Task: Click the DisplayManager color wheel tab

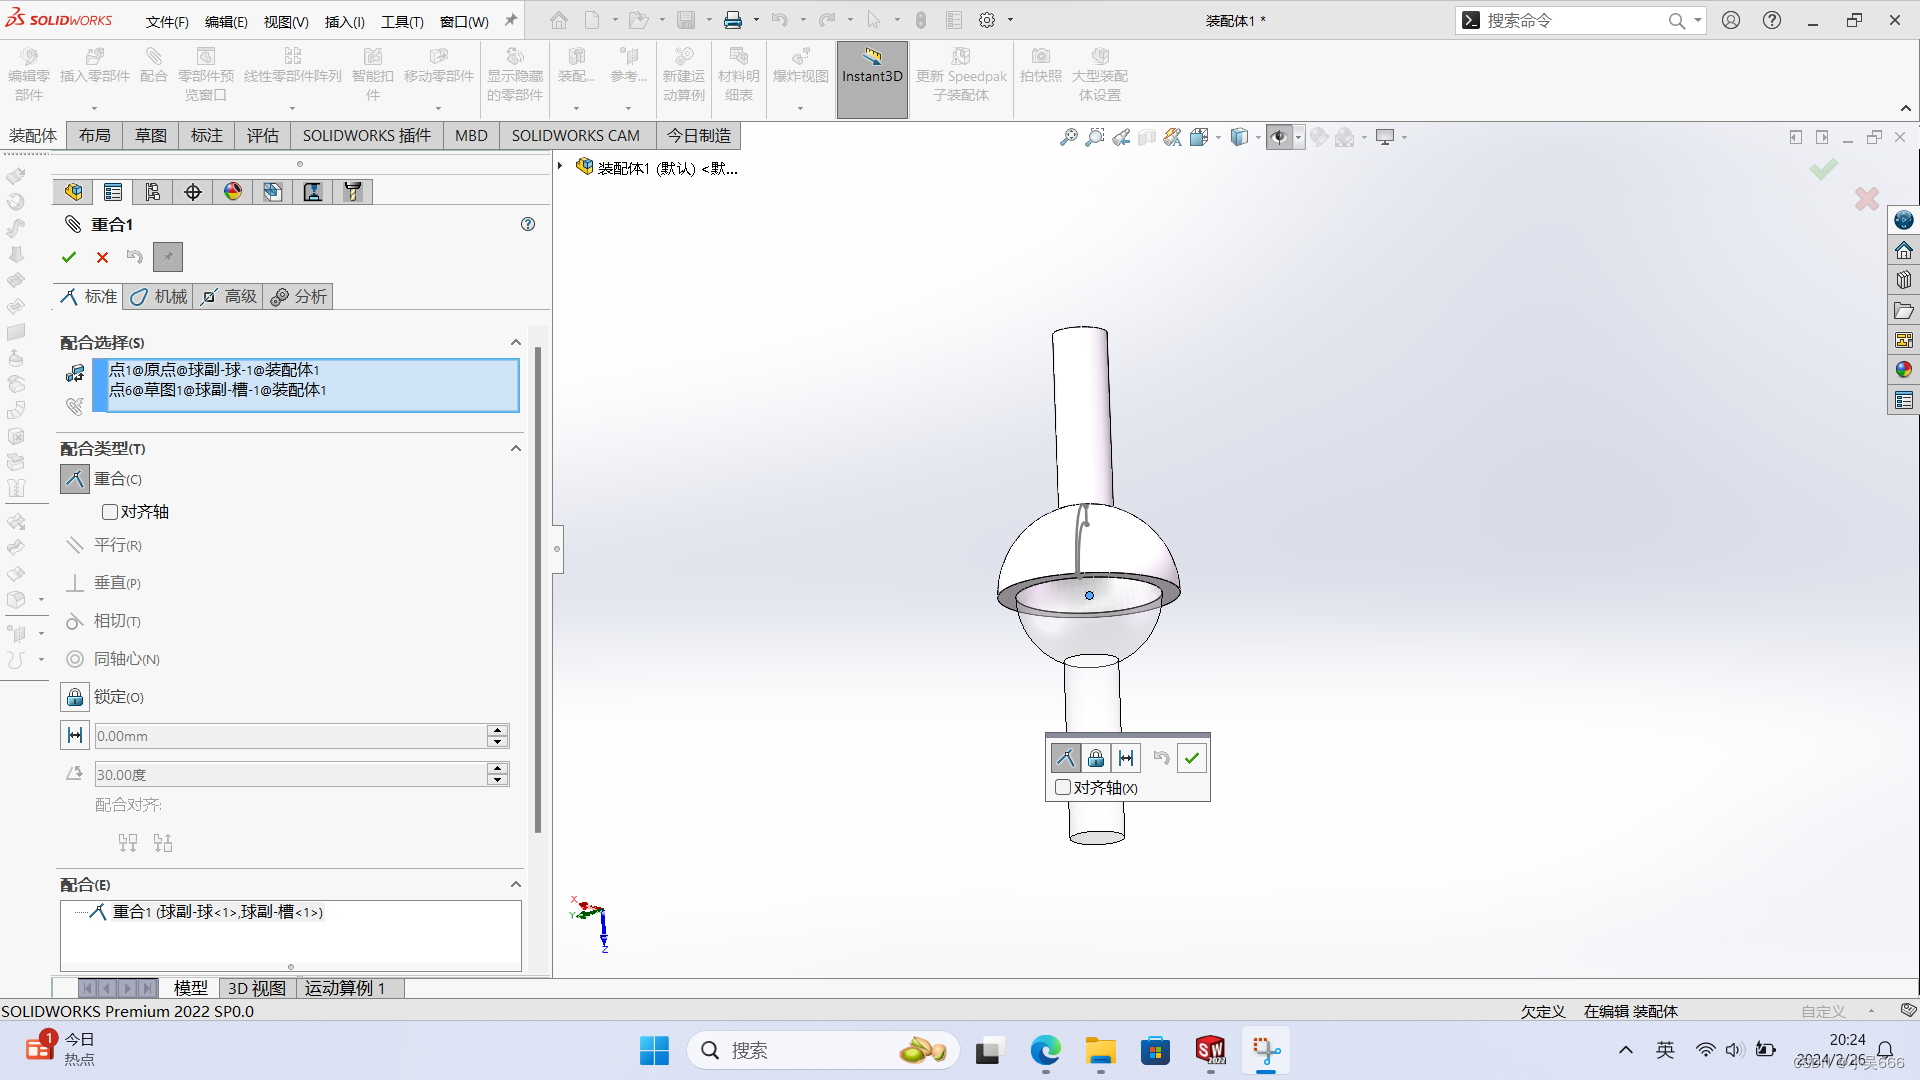Action: pyautogui.click(x=233, y=192)
